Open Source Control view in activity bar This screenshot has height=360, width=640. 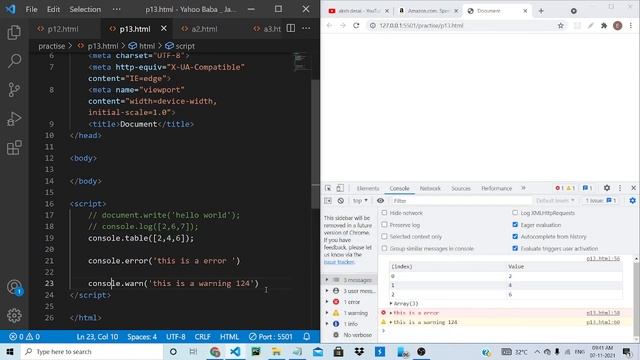[14, 90]
